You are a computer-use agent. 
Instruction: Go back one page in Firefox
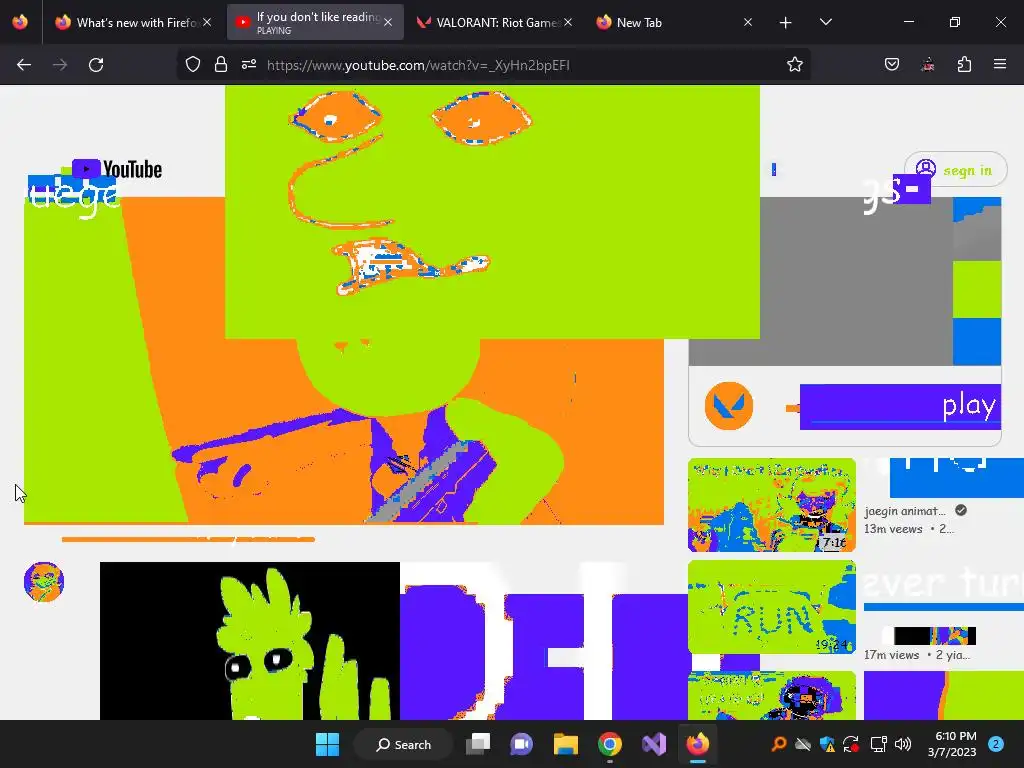tap(24, 65)
